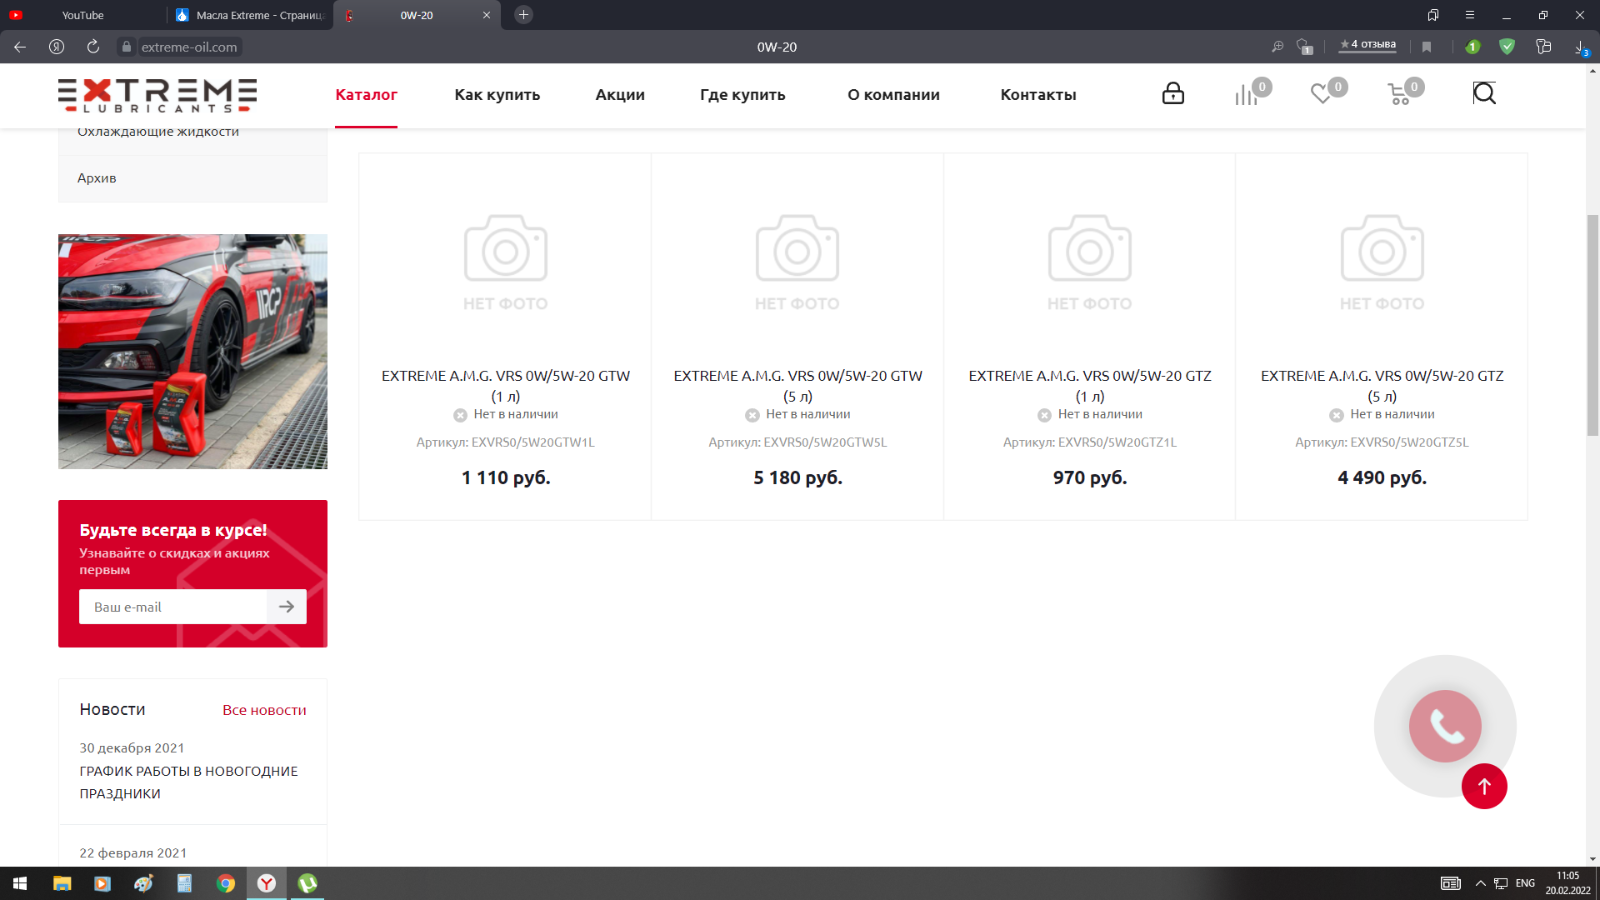Click the Ваш e-mail input field
1600x900 pixels.
pyautogui.click(x=173, y=607)
